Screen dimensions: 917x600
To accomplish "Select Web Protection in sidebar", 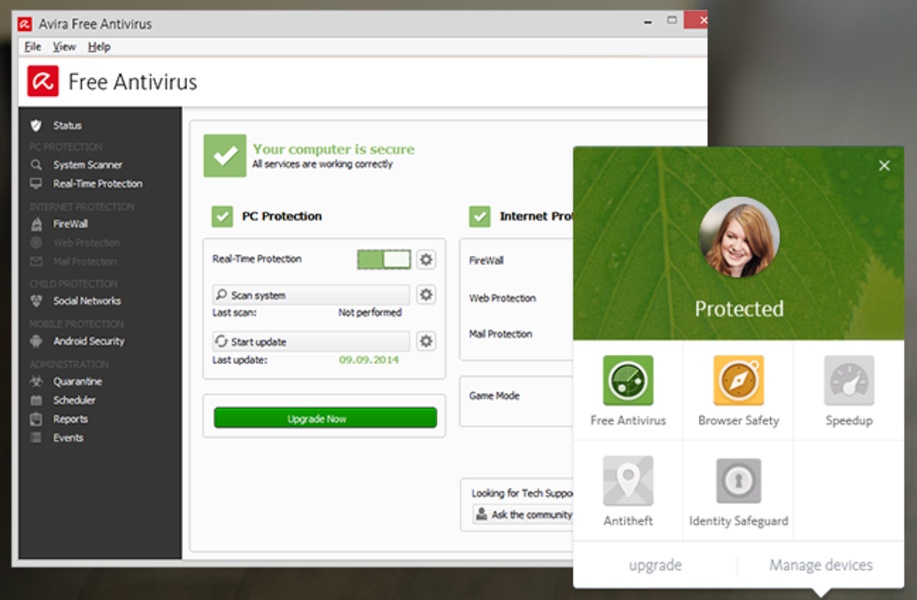I will coord(87,243).
